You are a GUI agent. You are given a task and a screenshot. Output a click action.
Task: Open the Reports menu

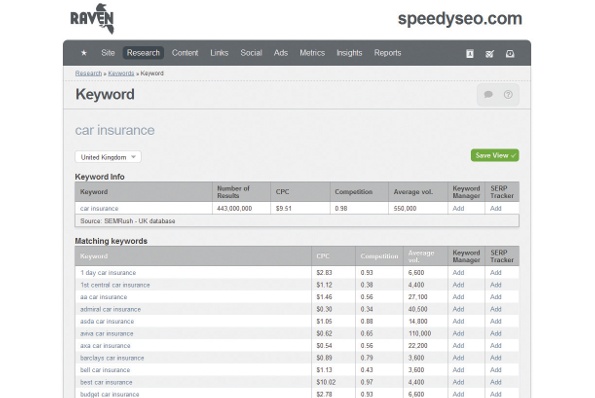coord(387,53)
